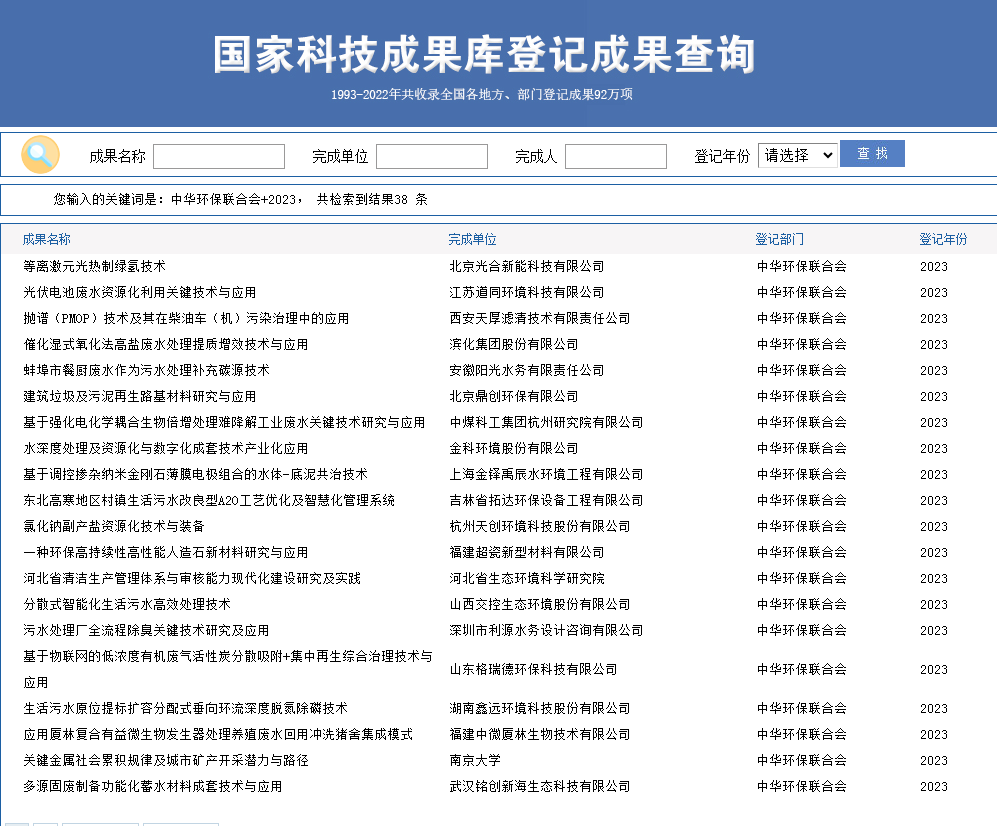Open 分散式智能化生活污水高效处理技术 result
Screen dimensions: 997x826
pyautogui.click(x=126, y=604)
